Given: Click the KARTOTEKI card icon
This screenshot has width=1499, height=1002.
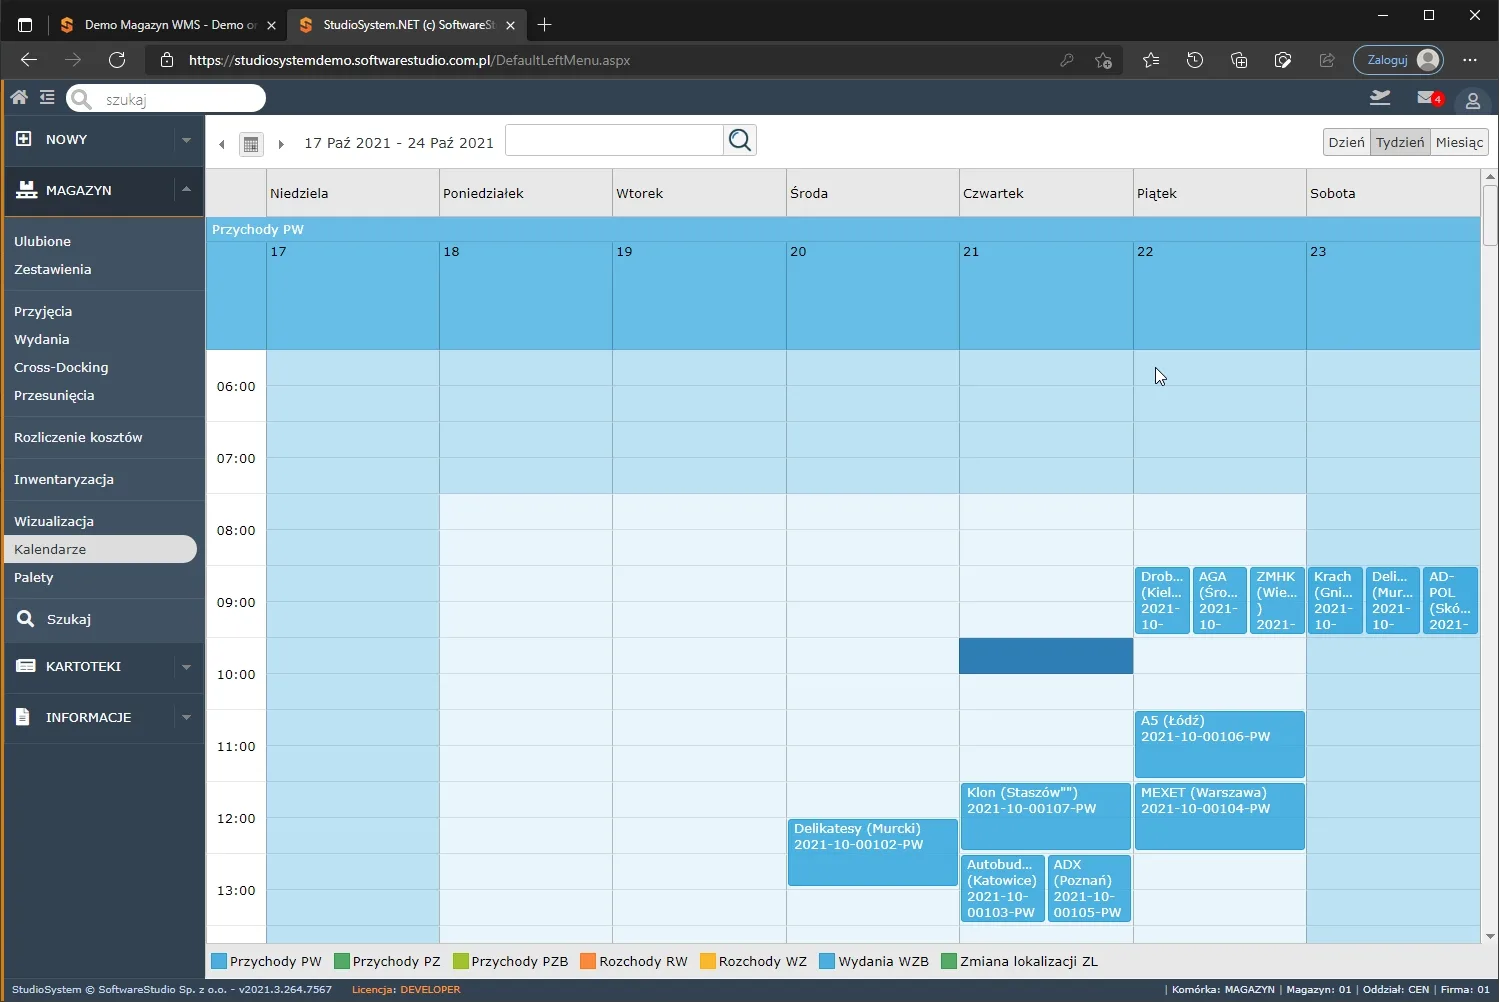Looking at the screenshot, I should pyautogui.click(x=26, y=666).
